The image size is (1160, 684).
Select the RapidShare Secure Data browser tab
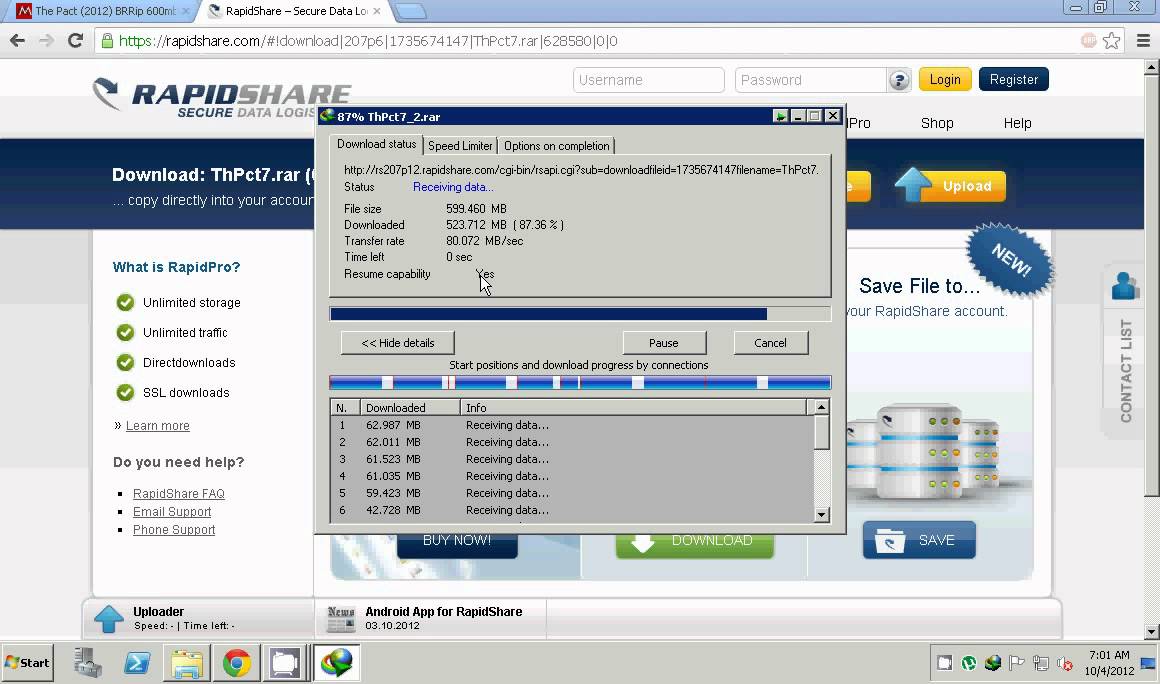(x=294, y=11)
